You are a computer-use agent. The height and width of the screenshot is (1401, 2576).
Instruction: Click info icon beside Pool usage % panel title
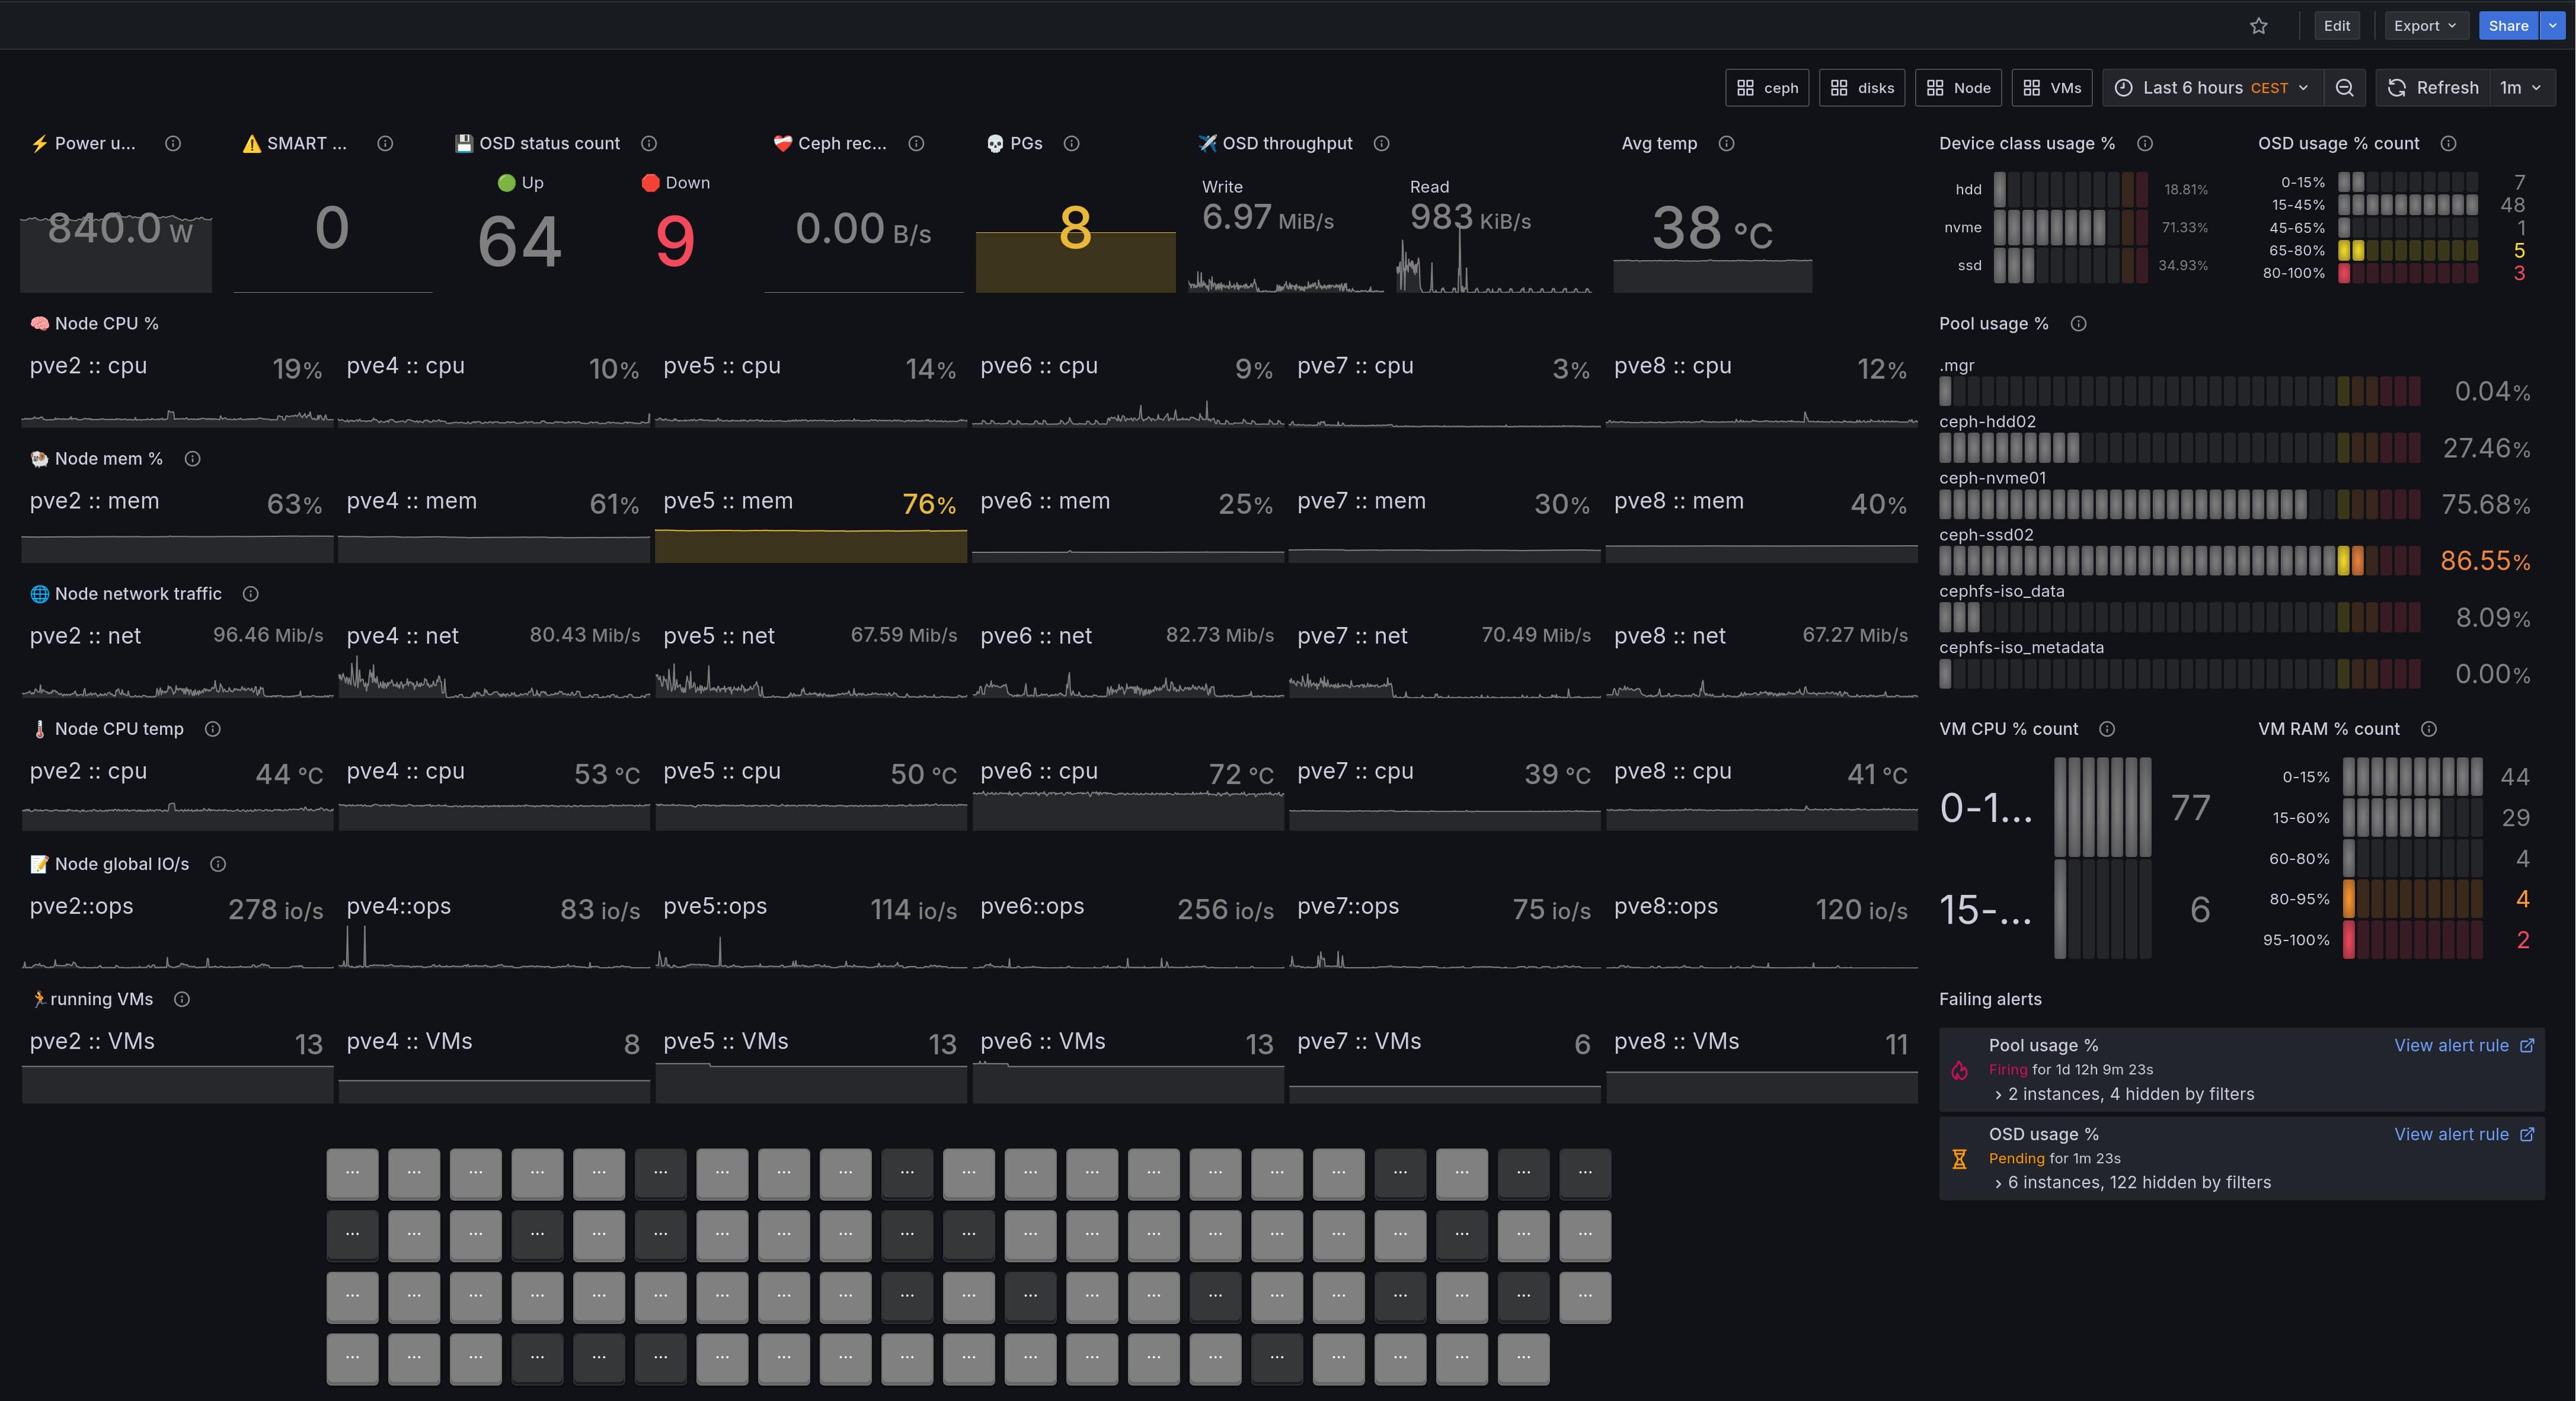[2078, 324]
